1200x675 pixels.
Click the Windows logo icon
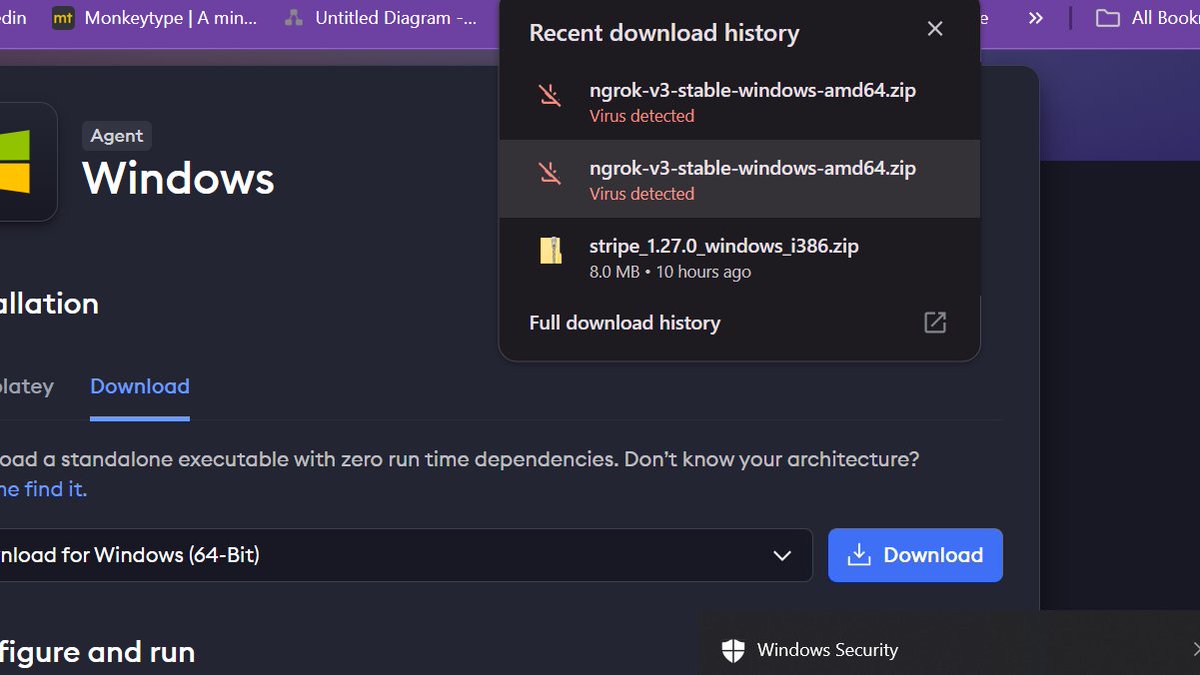click(15, 161)
